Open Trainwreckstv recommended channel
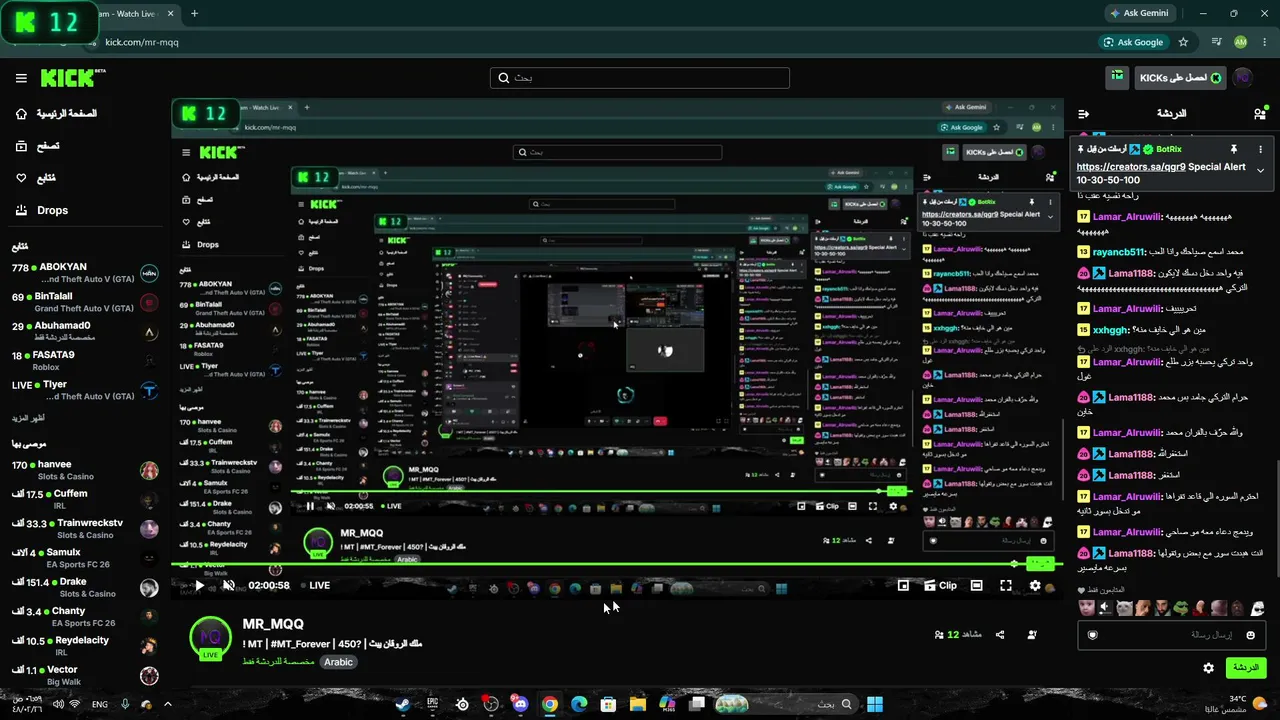Viewport: 1280px width, 720px height. coord(85,528)
